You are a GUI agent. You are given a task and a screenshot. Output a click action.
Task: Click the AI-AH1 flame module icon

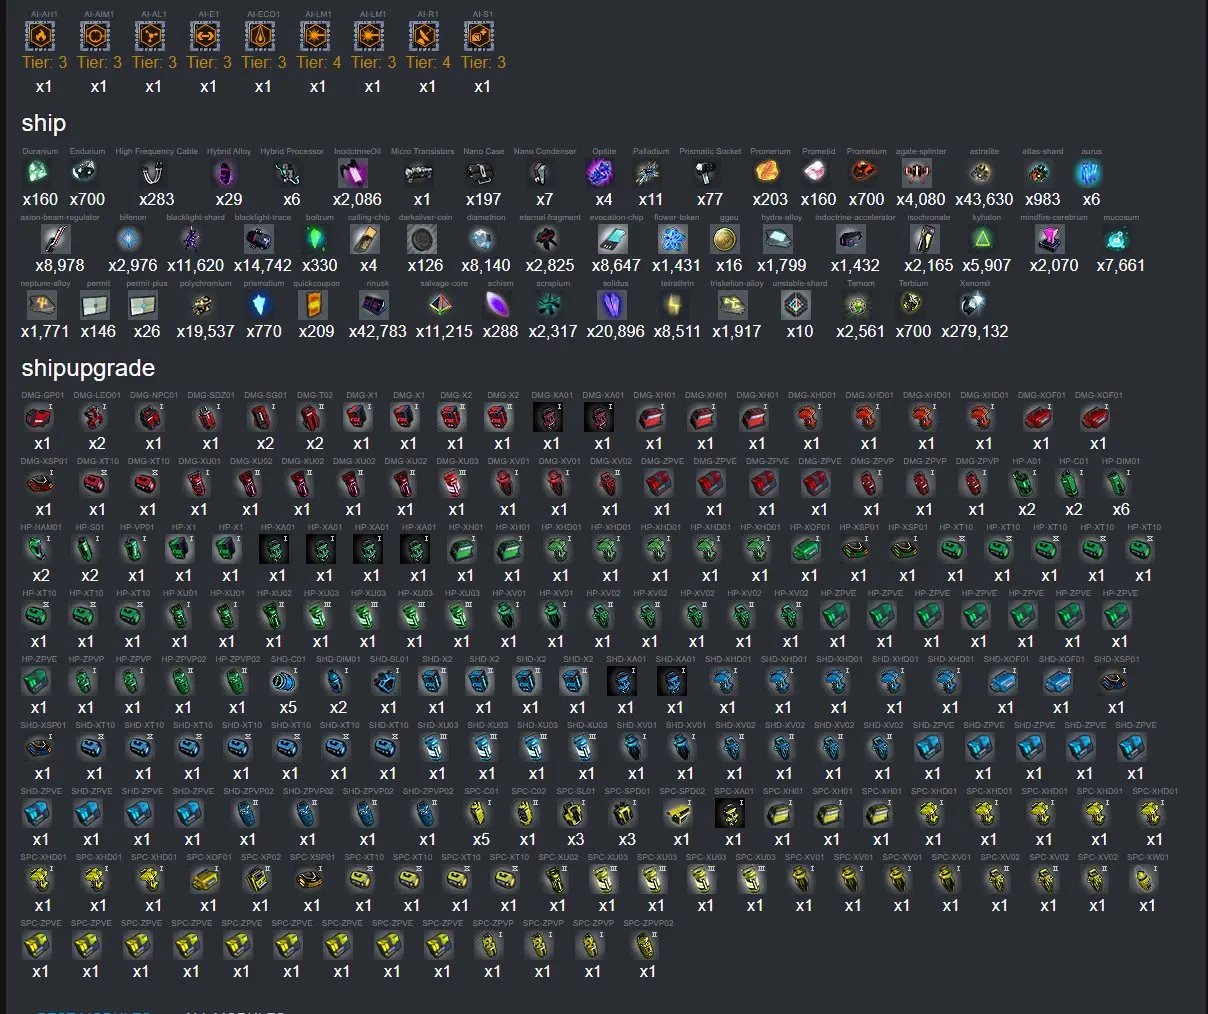(x=41, y=36)
